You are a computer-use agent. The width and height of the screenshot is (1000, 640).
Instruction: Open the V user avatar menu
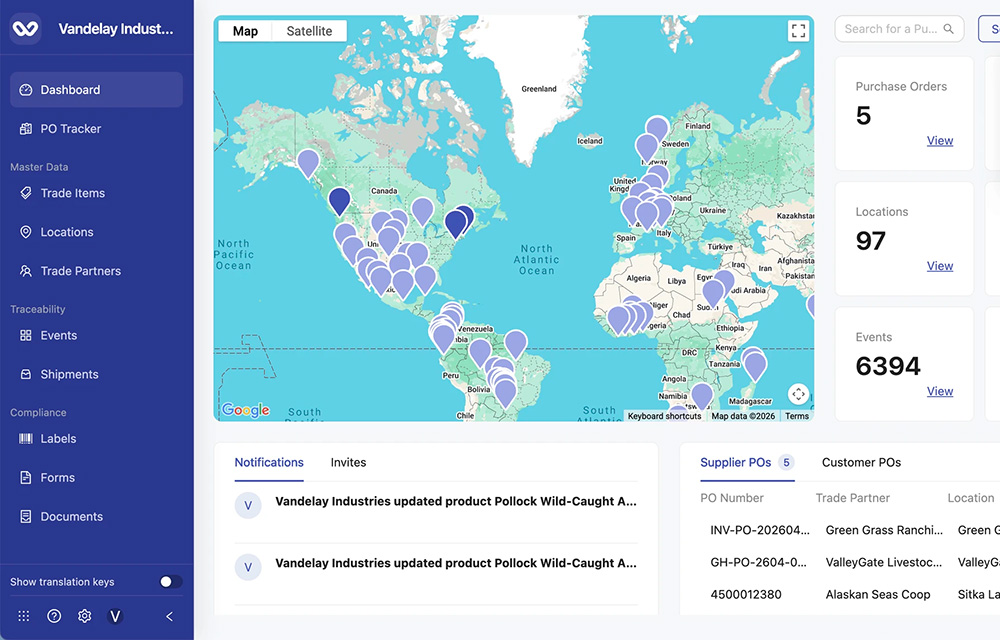tap(115, 616)
